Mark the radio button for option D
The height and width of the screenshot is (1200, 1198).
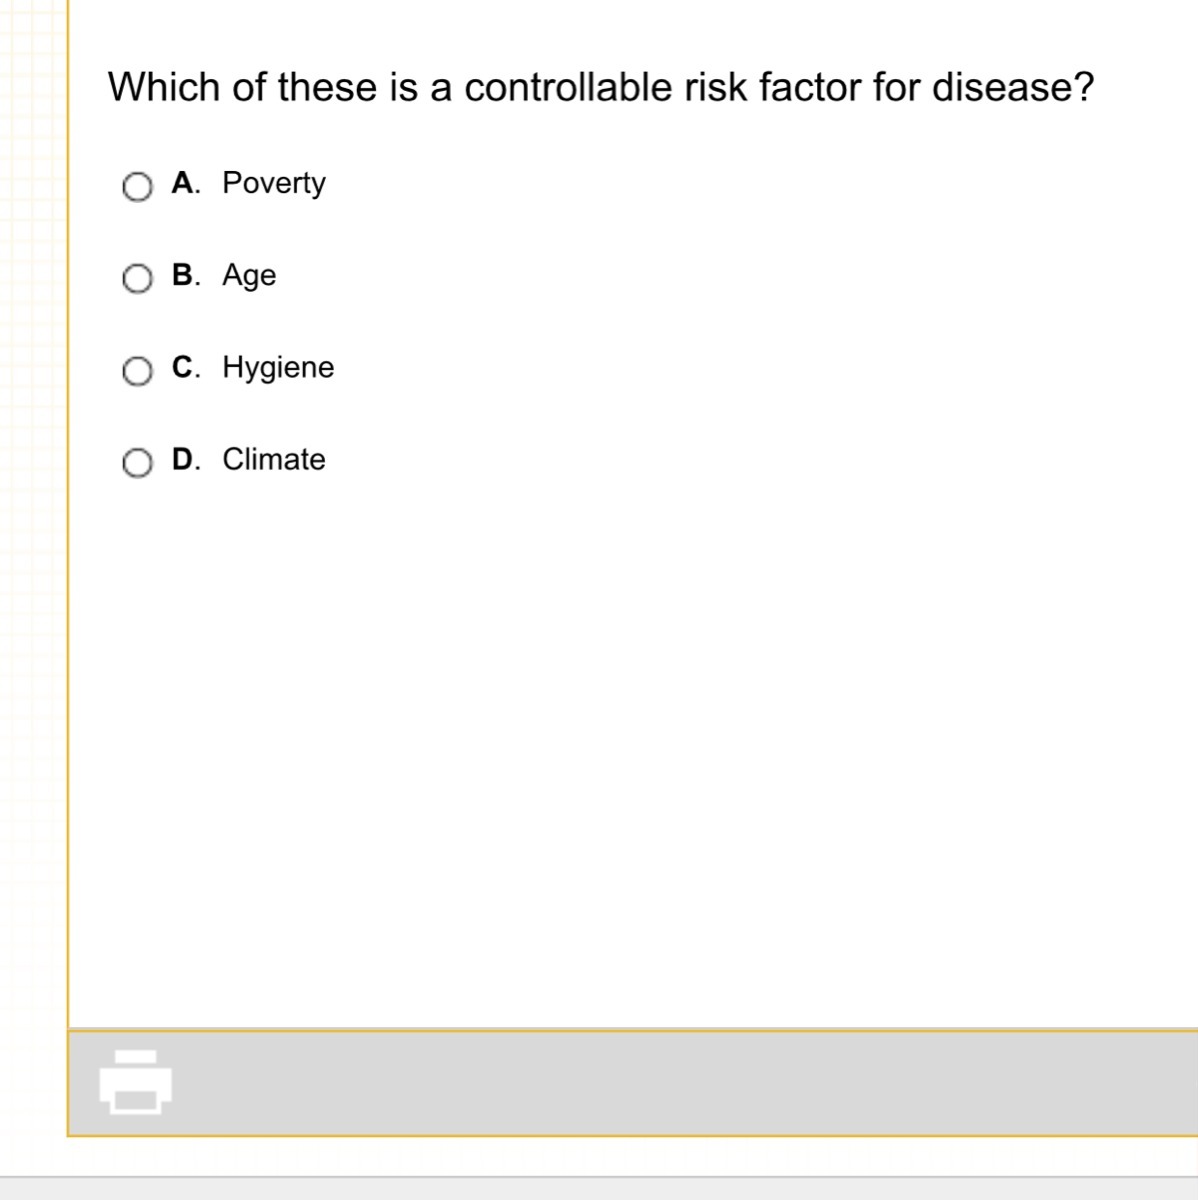[137, 463]
